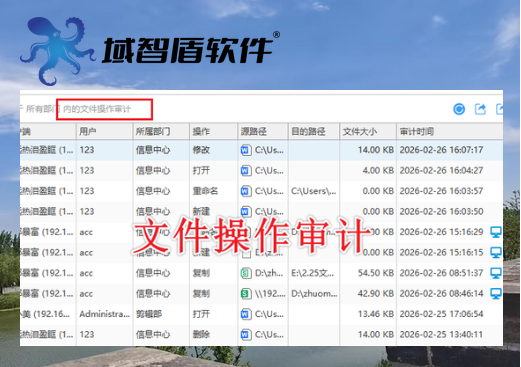This screenshot has height=367, width=521.
Task: Click the Excel file icon in the 08:51:37 row
Action: point(246,273)
